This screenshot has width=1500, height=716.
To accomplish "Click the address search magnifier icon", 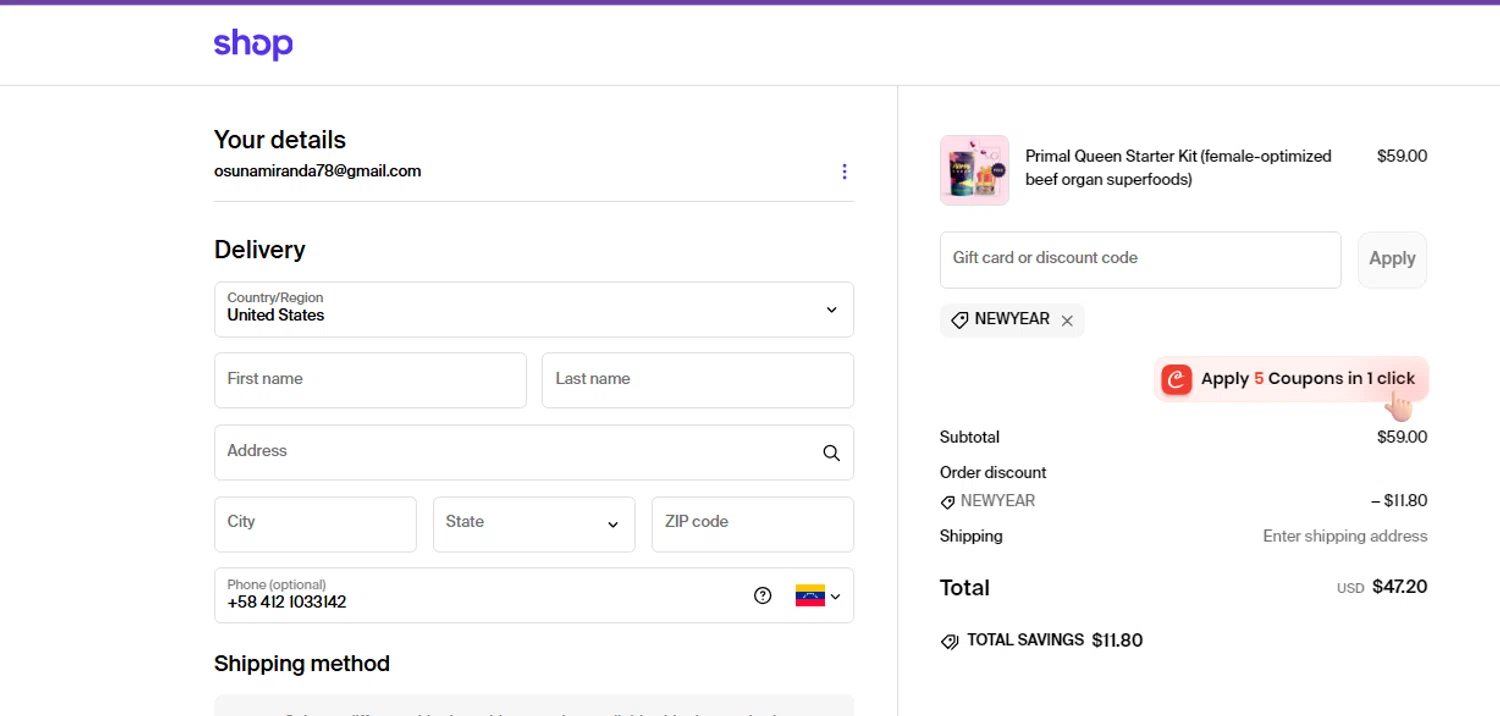I will point(831,453).
